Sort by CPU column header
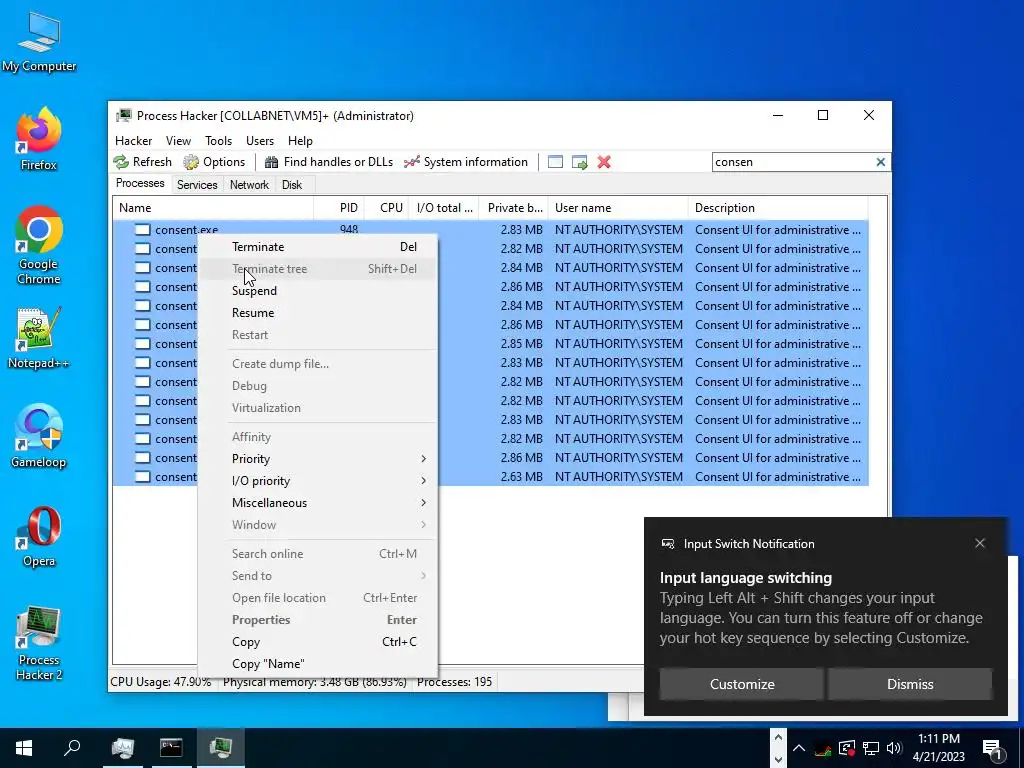Screen dimensions: 1024x768 (386, 208)
